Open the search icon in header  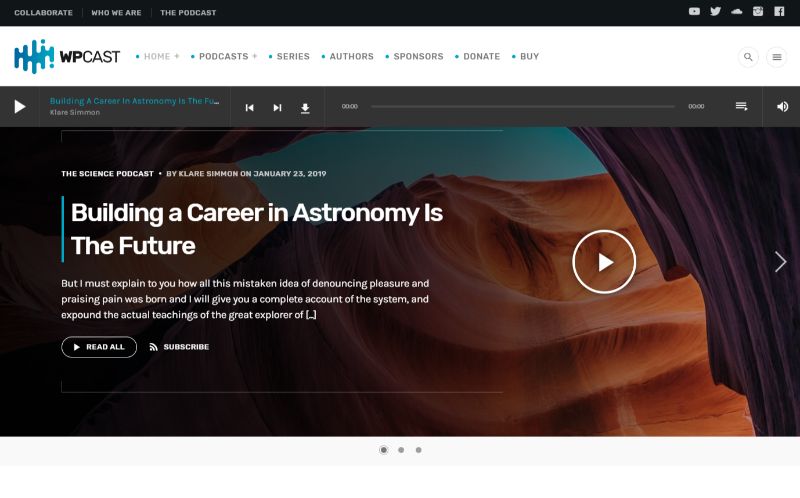click(748, 57)
